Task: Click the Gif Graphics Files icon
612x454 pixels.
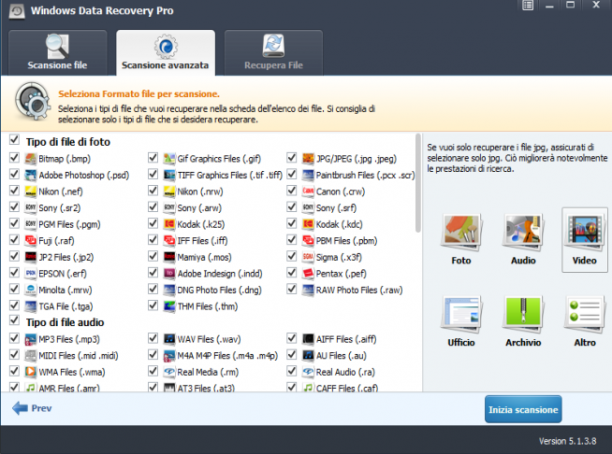Action: (x=169, y=158)
